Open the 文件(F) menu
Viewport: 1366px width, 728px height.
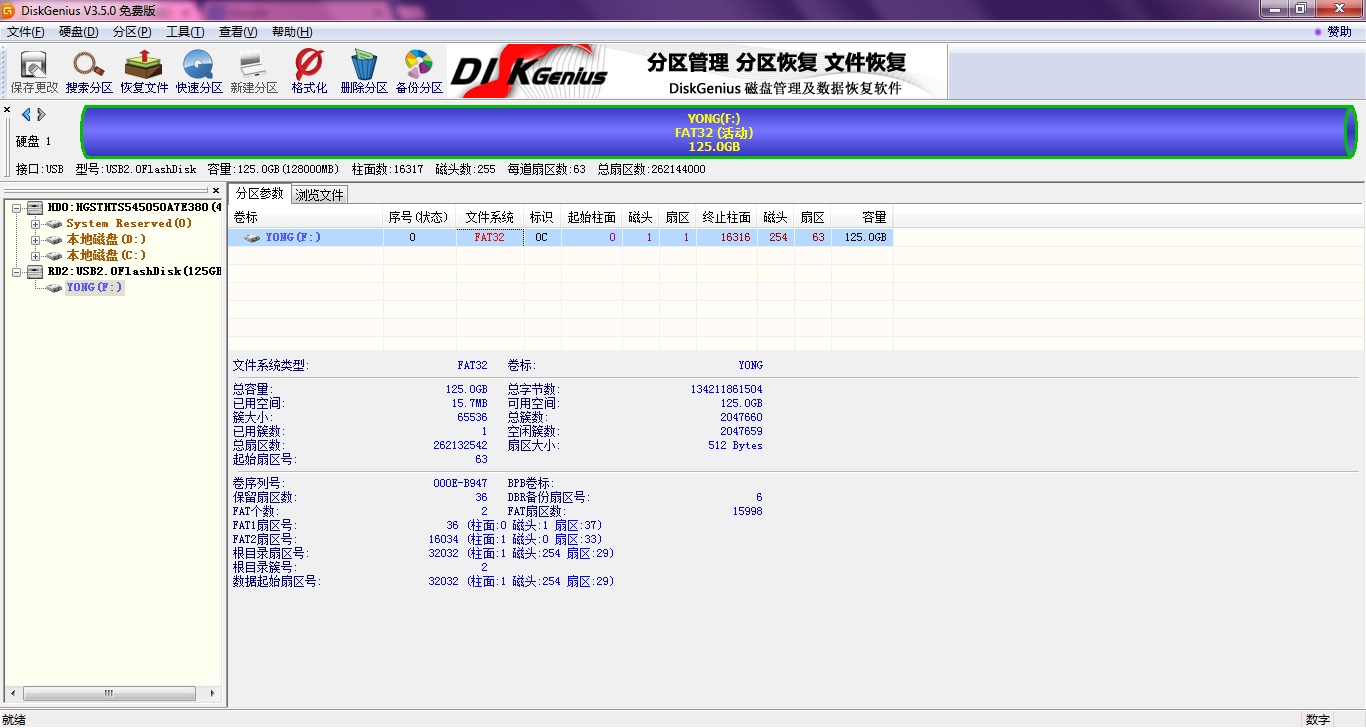26,32
